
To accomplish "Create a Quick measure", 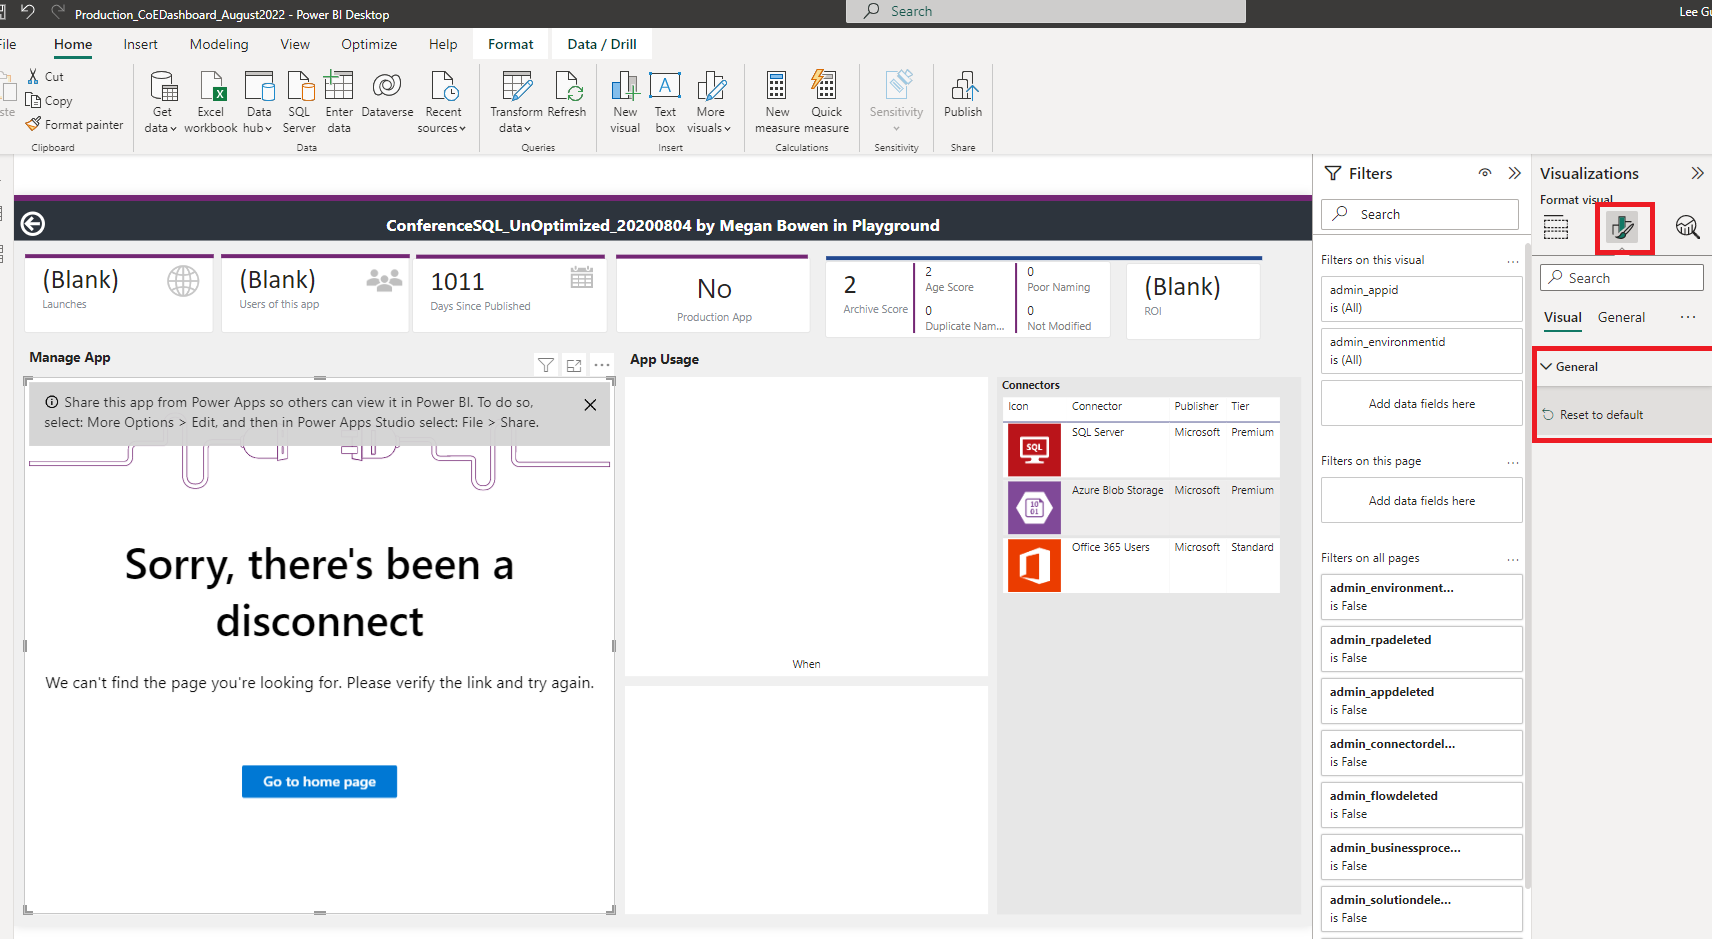I will [826, 100].
